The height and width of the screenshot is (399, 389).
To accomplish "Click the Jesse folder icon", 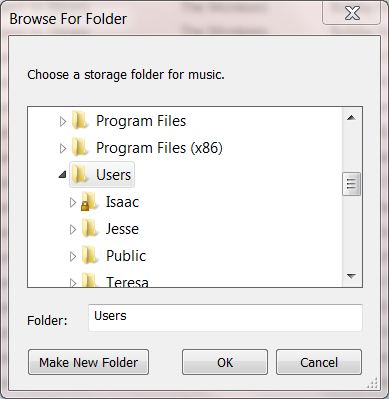I will (x=90, y=229).
